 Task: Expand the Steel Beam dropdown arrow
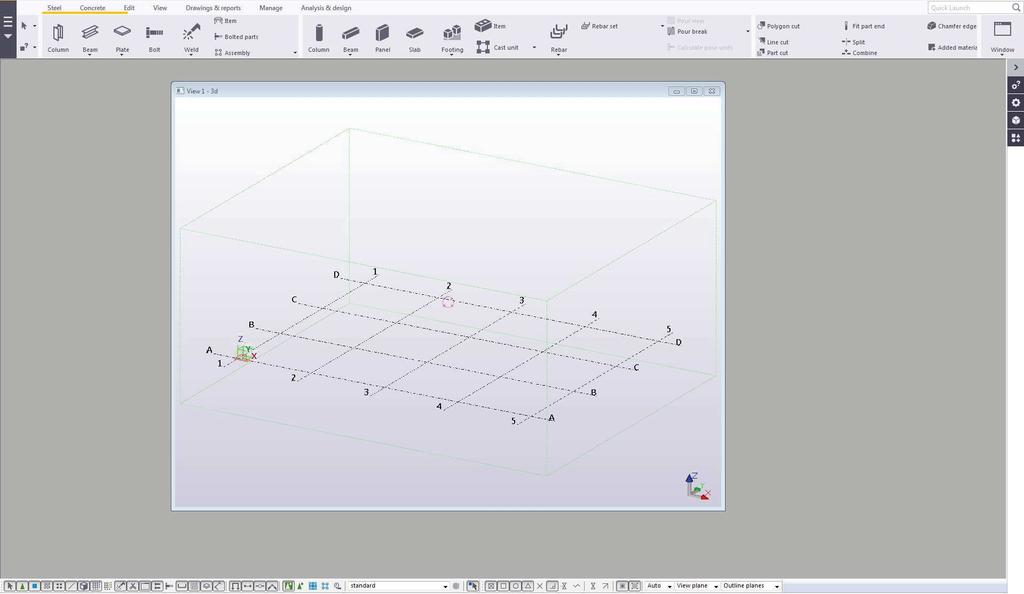coord(89,55)
